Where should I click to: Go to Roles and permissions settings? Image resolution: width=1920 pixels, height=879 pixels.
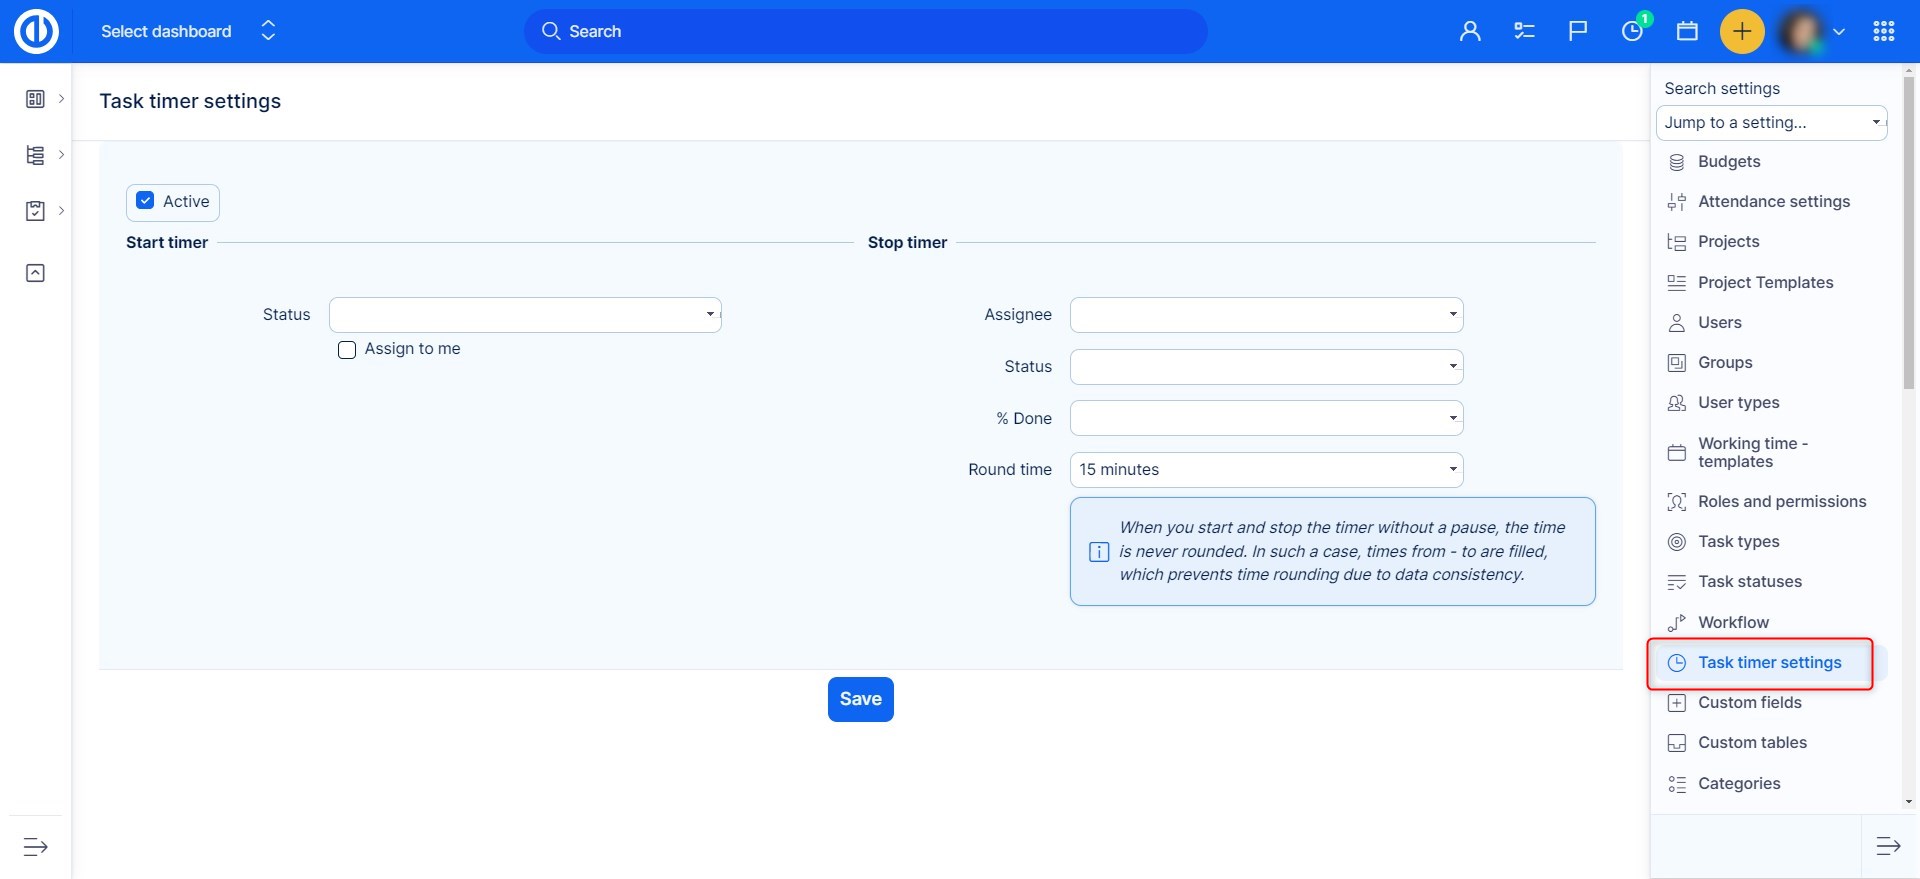1781,502
